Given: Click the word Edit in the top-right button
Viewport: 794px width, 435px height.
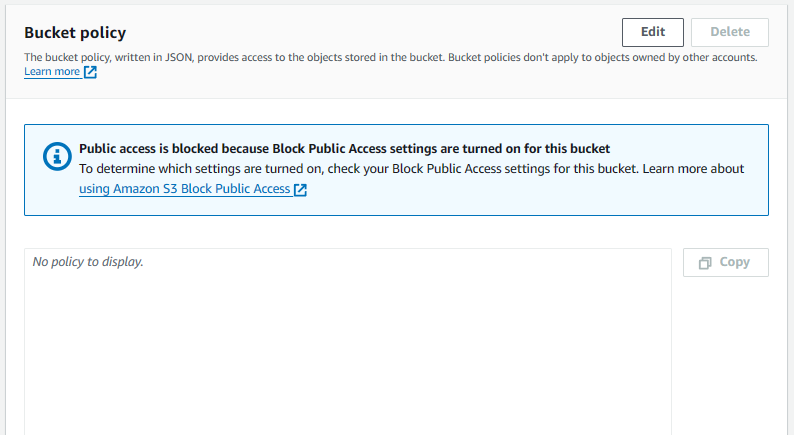Looking at the screenshot, I should click(x=653, y=32).
